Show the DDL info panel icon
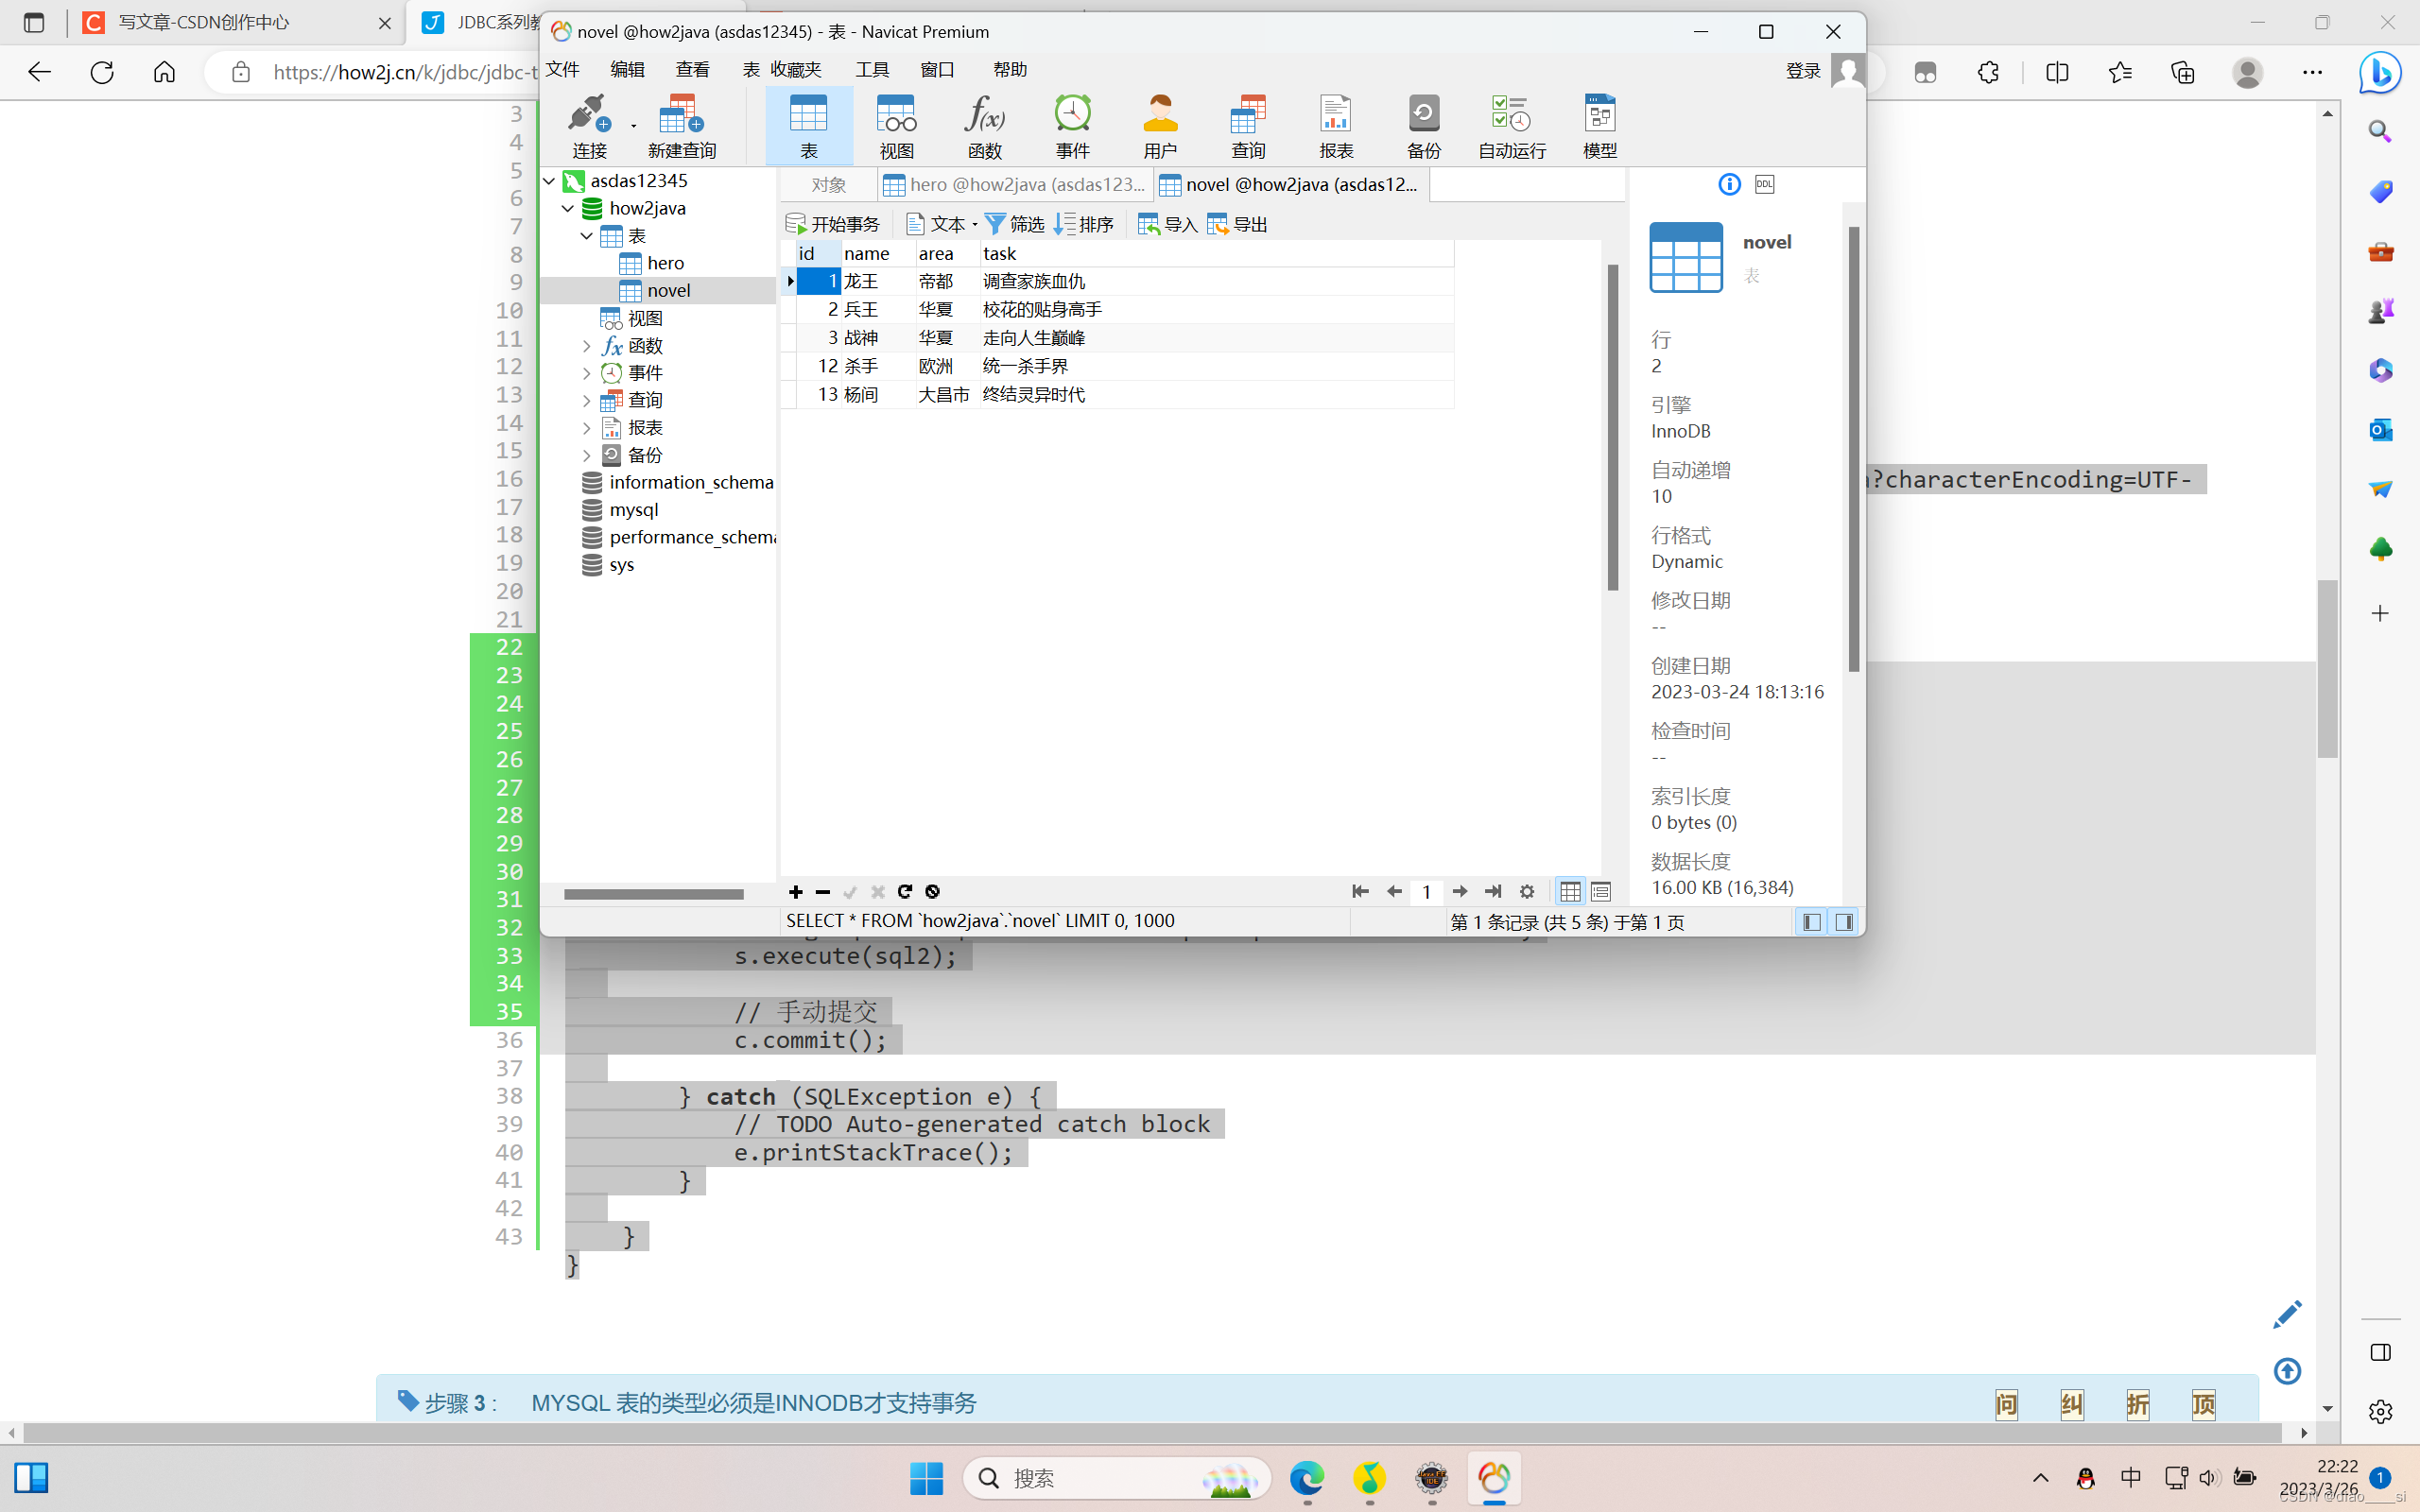 pos(1764,184)
